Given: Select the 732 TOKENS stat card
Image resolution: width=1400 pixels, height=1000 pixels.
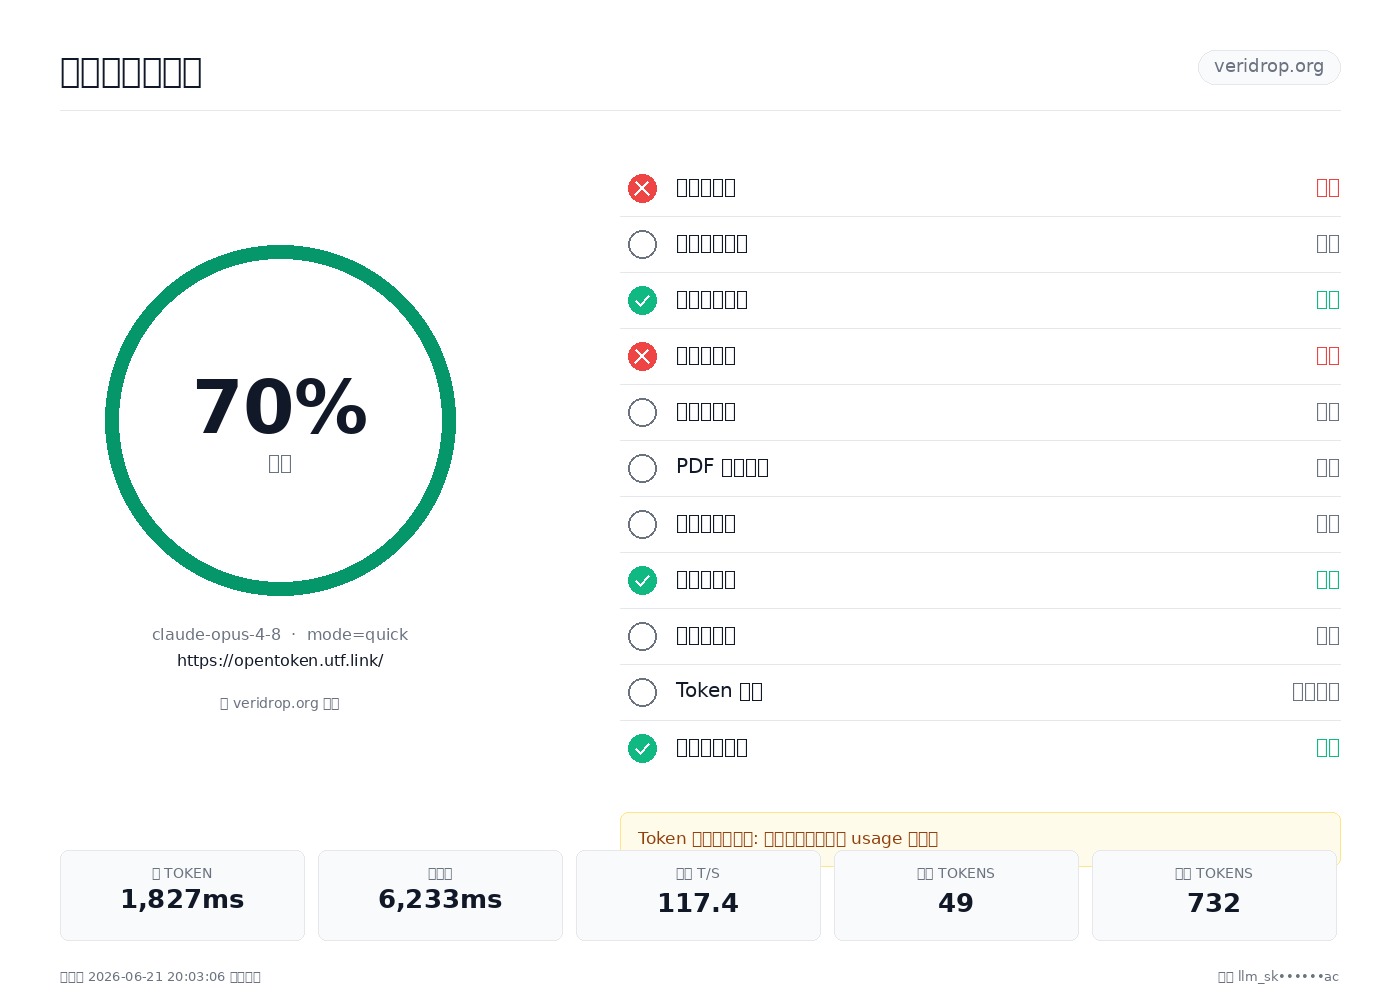Looking at the screenshot, I should [x=1214, y=895].
